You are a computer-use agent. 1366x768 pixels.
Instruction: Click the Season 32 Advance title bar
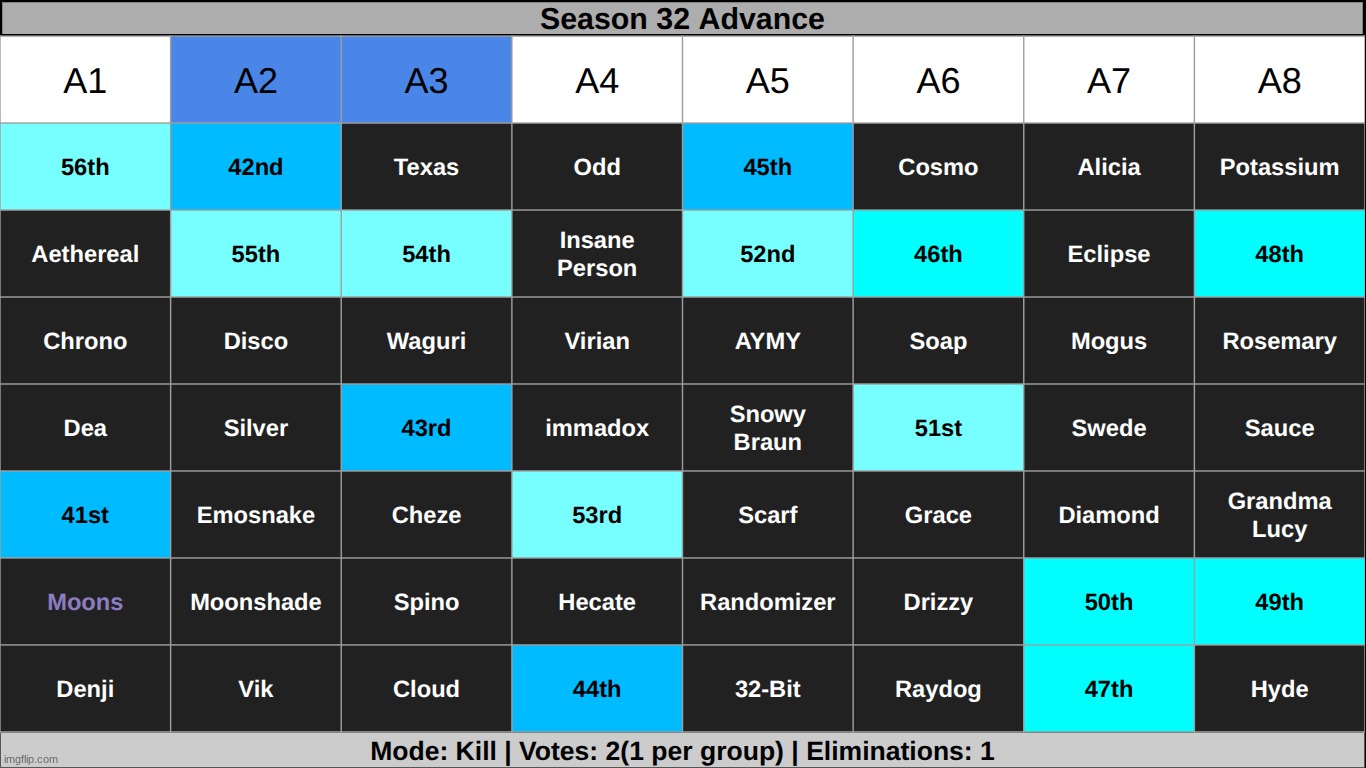(683, 18)
